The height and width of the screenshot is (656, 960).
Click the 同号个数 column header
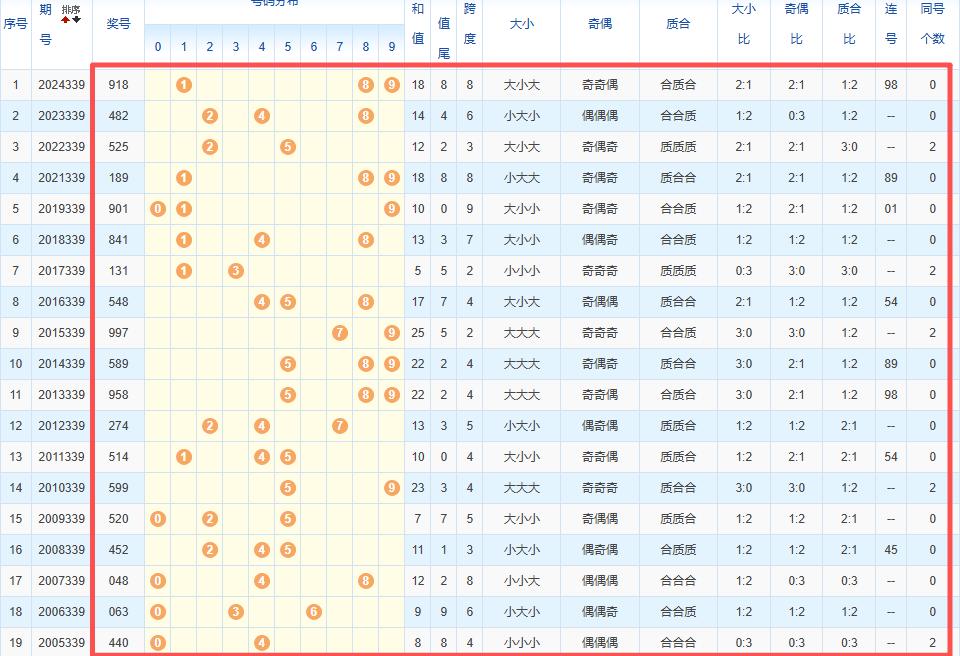click(x=932, y=24)
